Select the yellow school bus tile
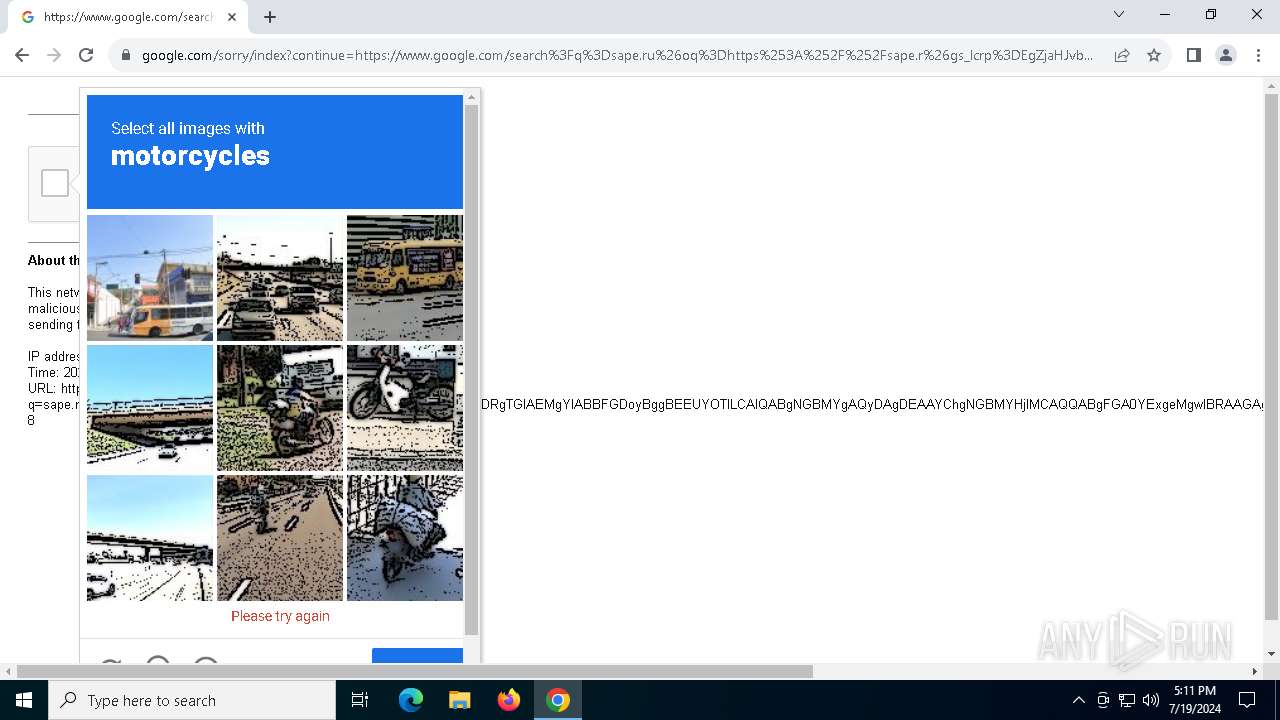Viewport: 1280px width, 720px height. tap(405, 278)
